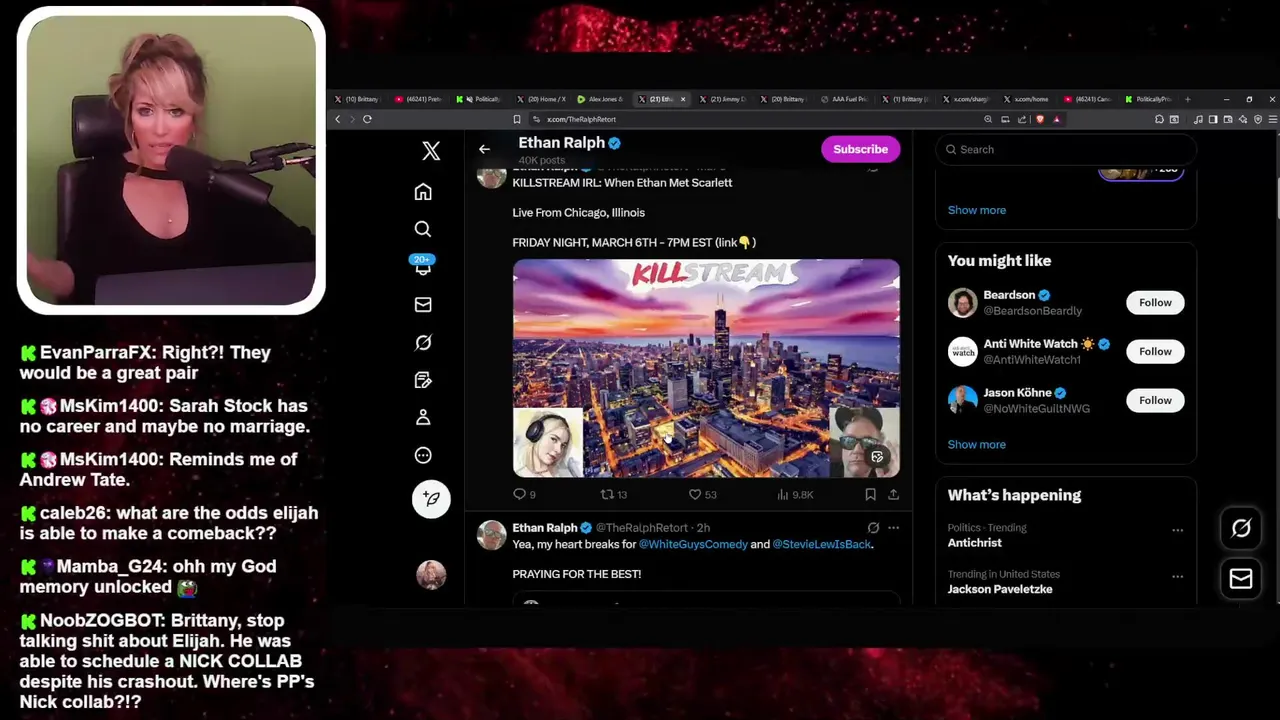Open Explore via the sidebar magnifier icon
Image resolution: width=1280 pixels, height=720 pixels.
[423, 229]
